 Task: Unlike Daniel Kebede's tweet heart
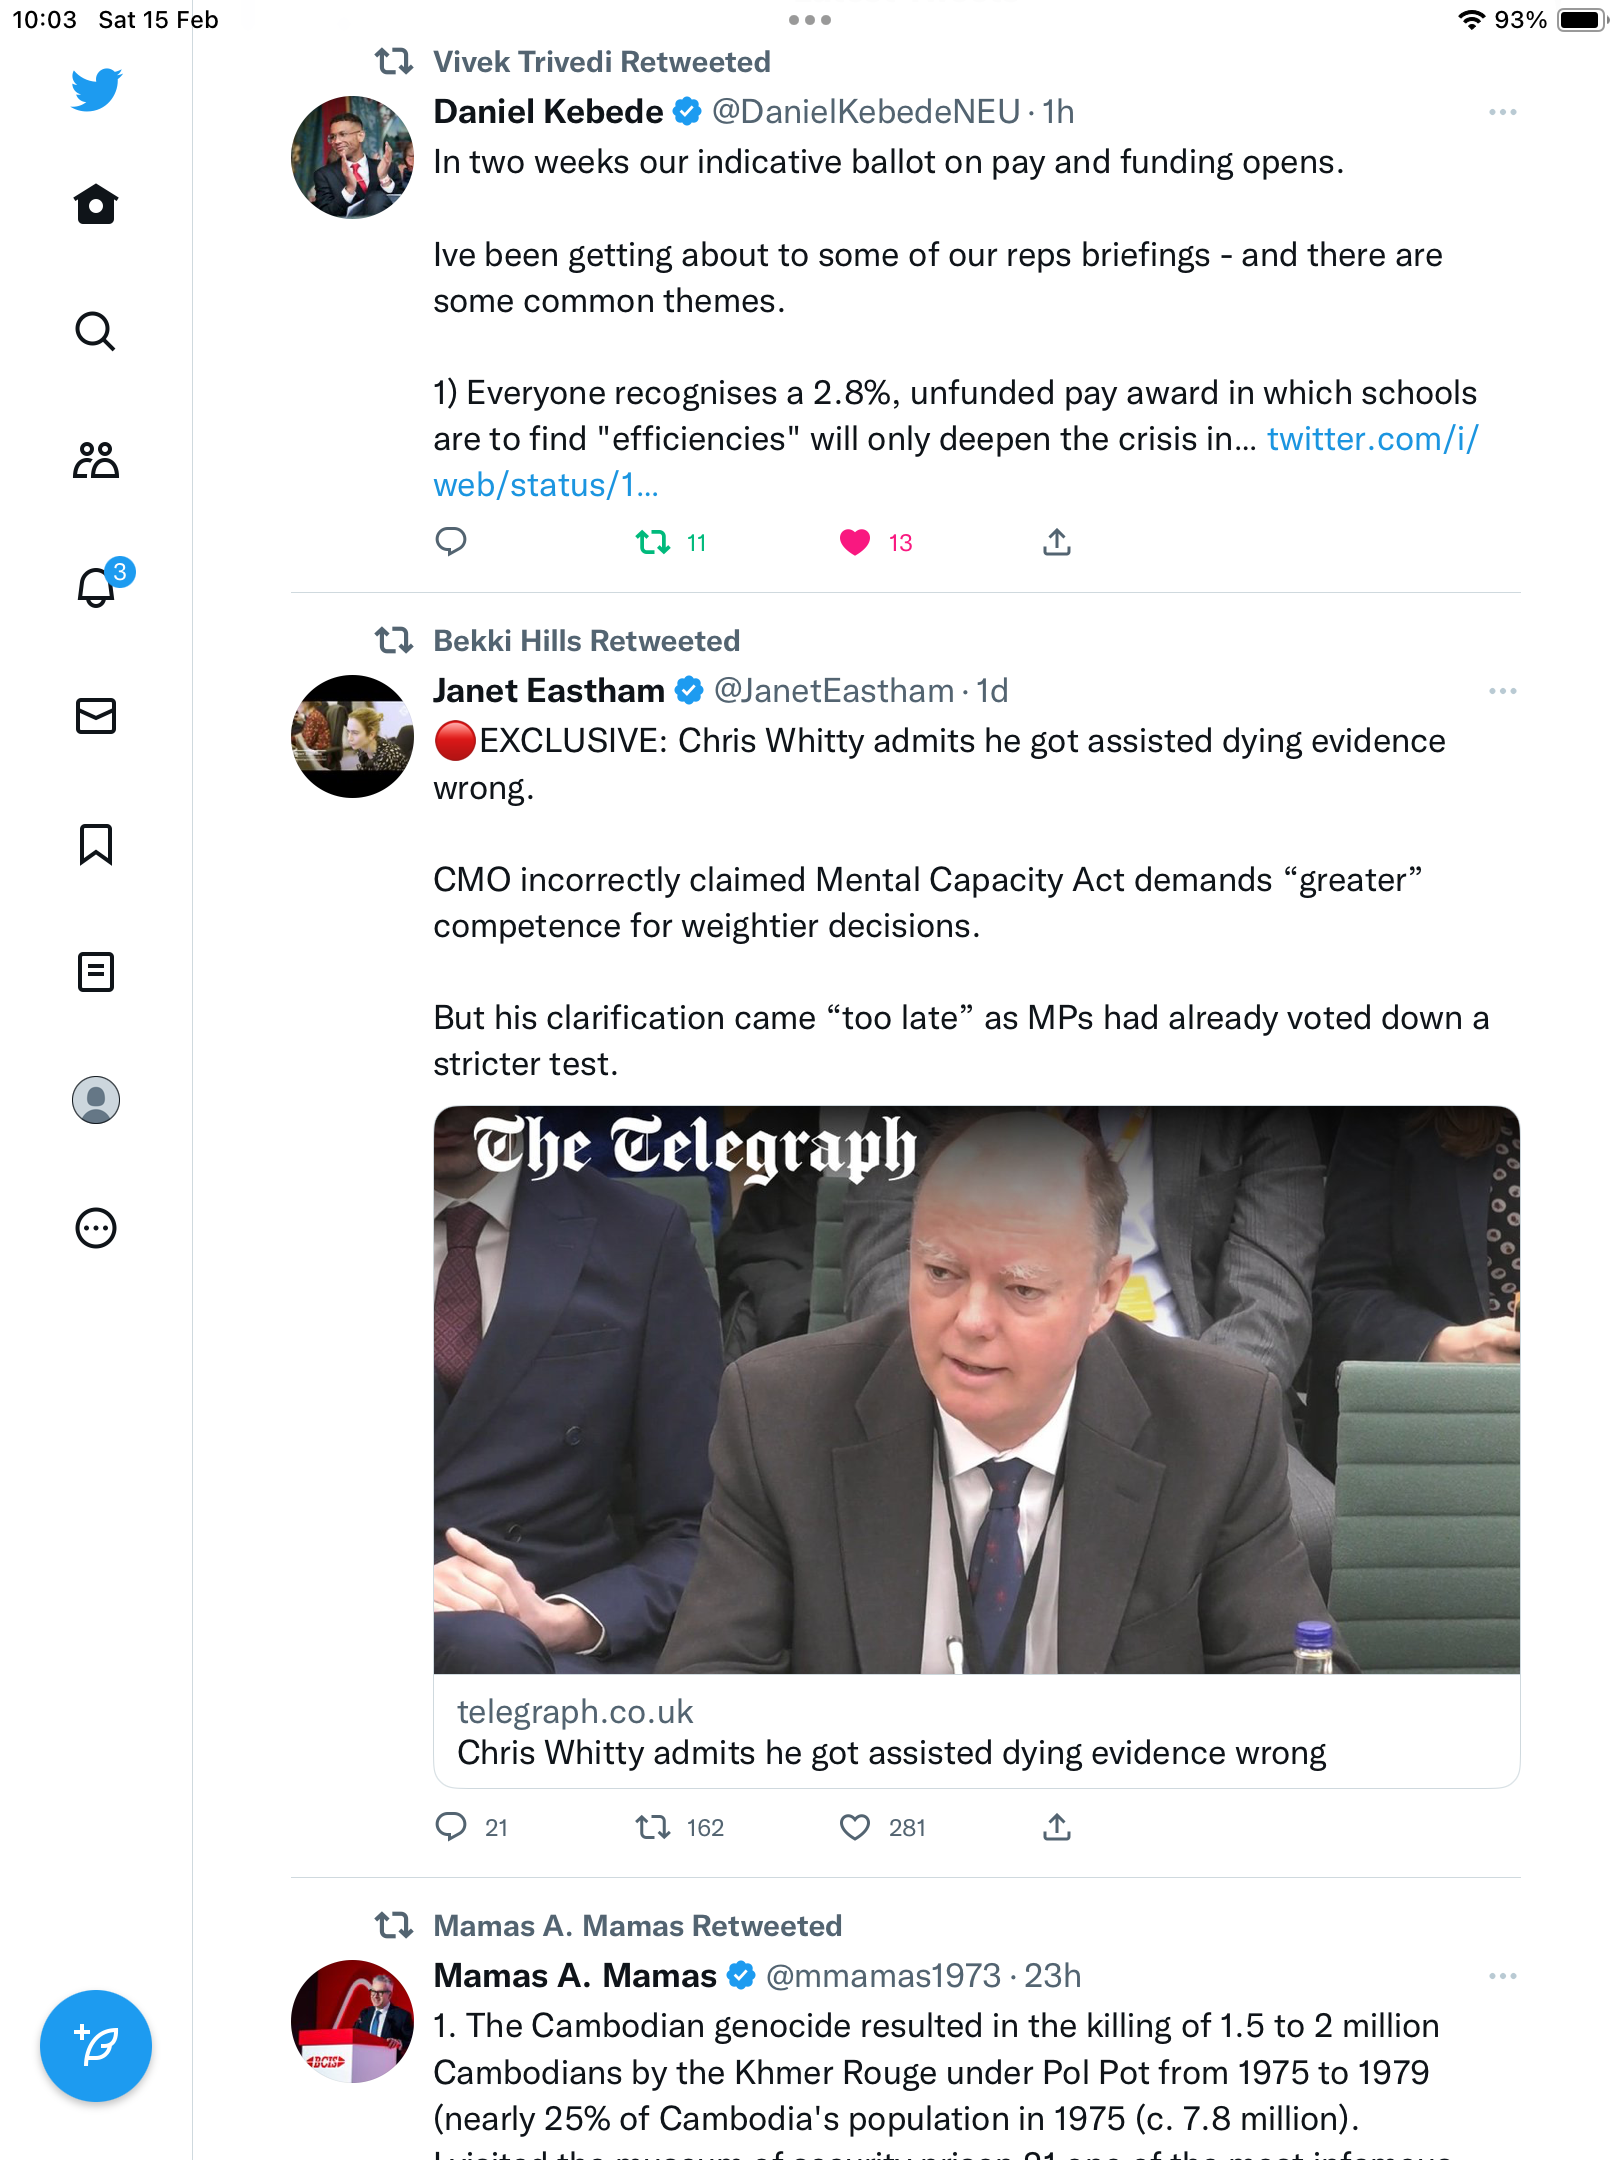(x=855, y=542)
